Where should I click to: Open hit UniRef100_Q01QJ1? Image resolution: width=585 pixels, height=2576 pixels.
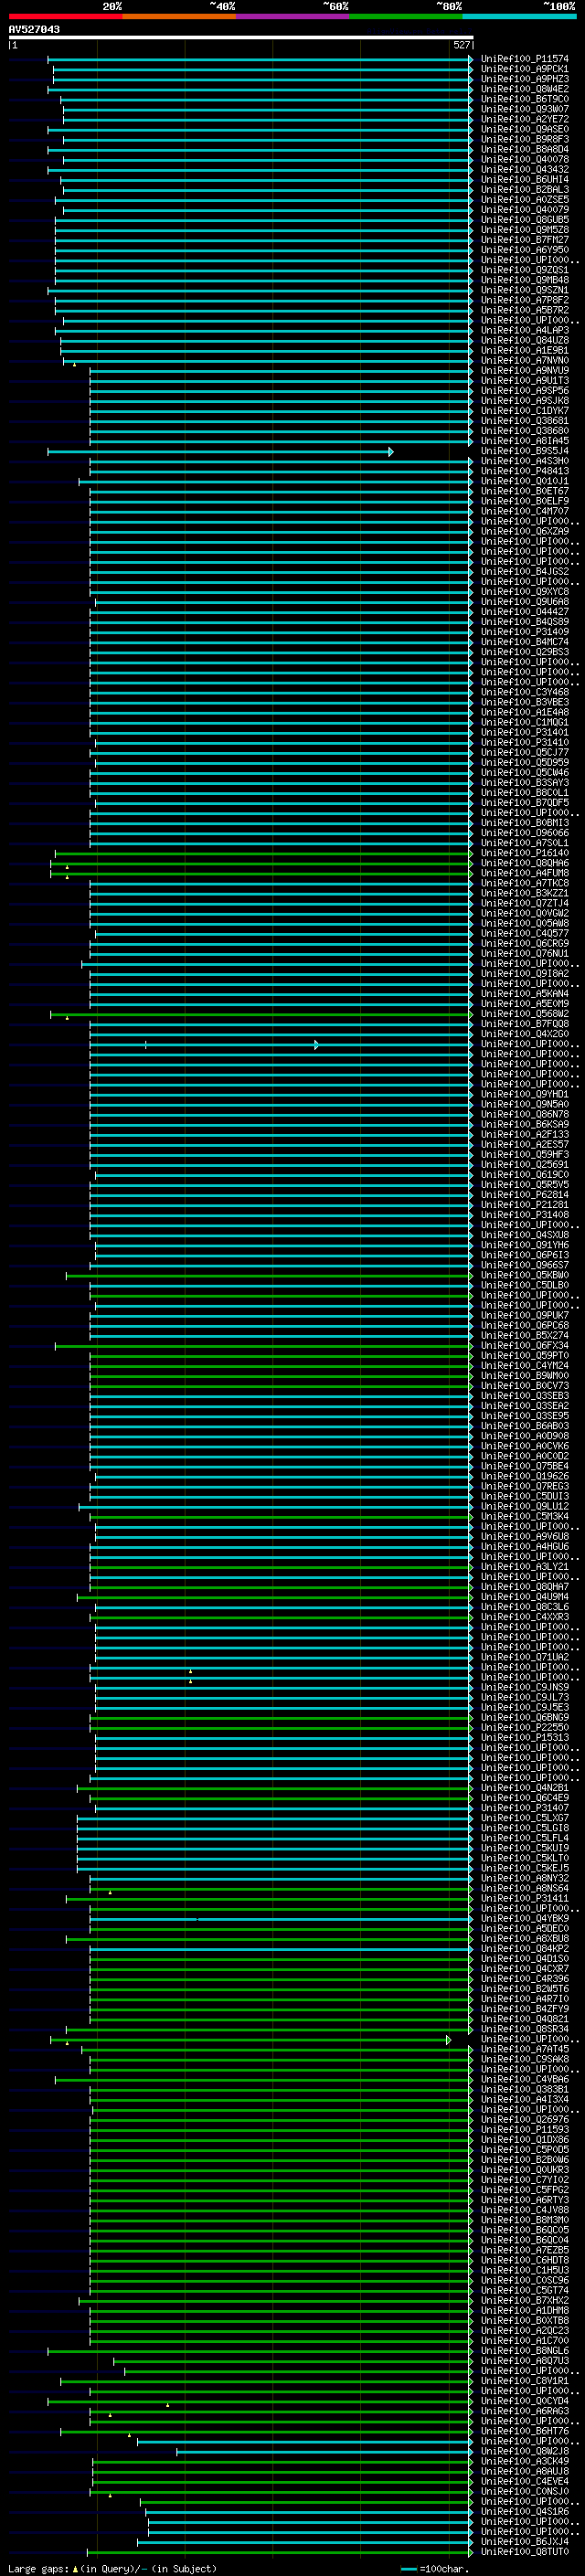coord(525,482)
